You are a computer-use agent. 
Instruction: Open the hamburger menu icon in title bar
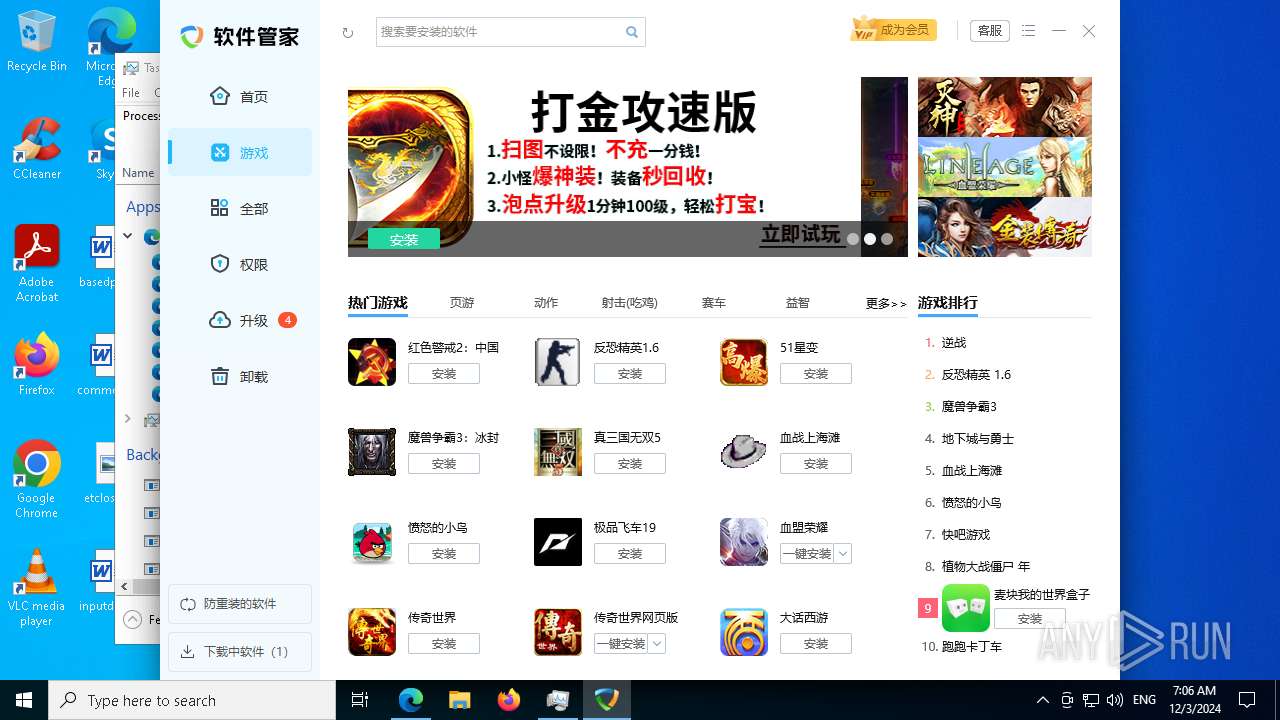coord(1029,31)
